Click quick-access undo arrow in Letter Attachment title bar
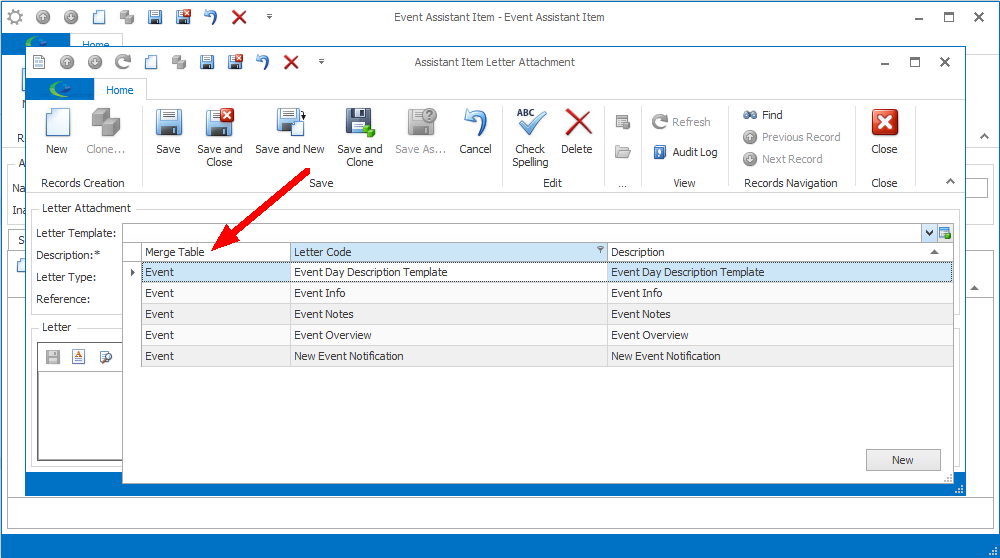The width and height of the screenshot is (1000, 558). 263,62
